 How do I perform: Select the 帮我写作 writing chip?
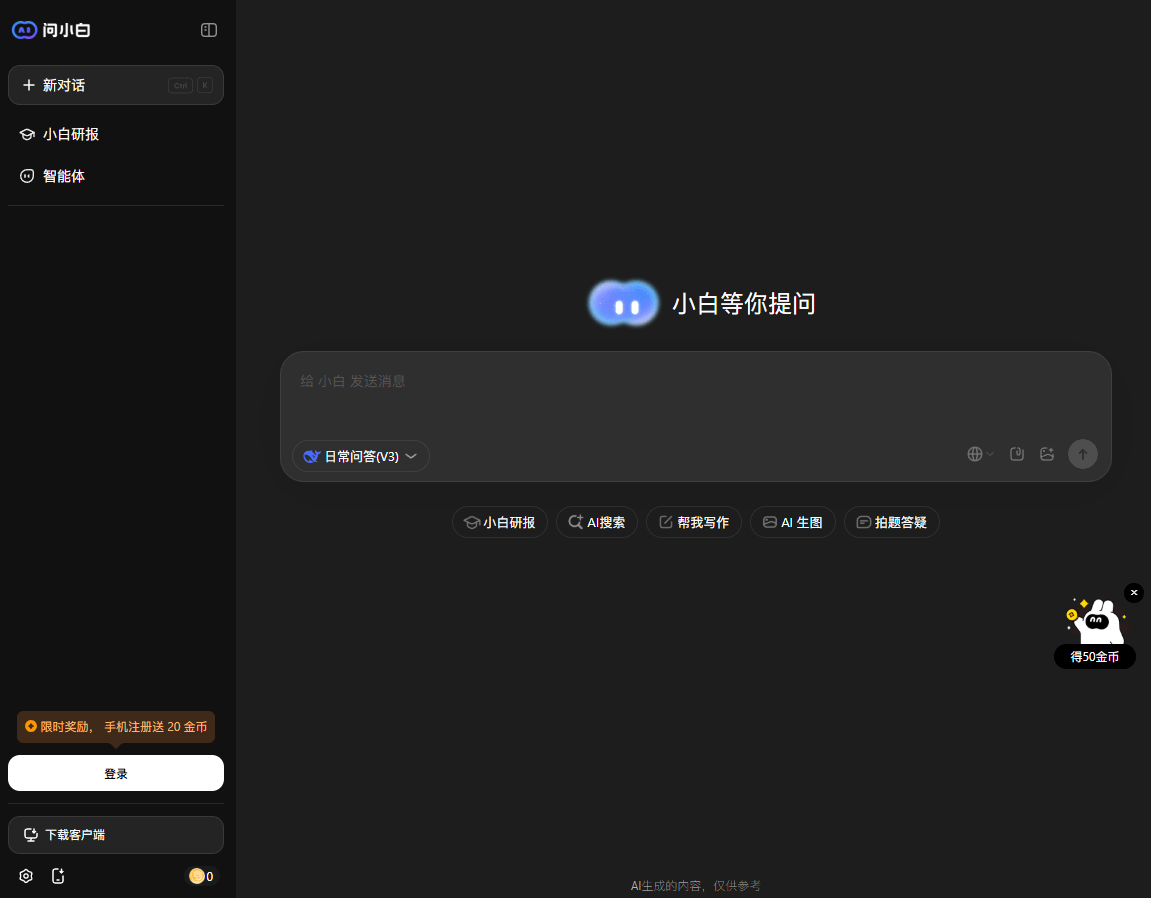694,522
